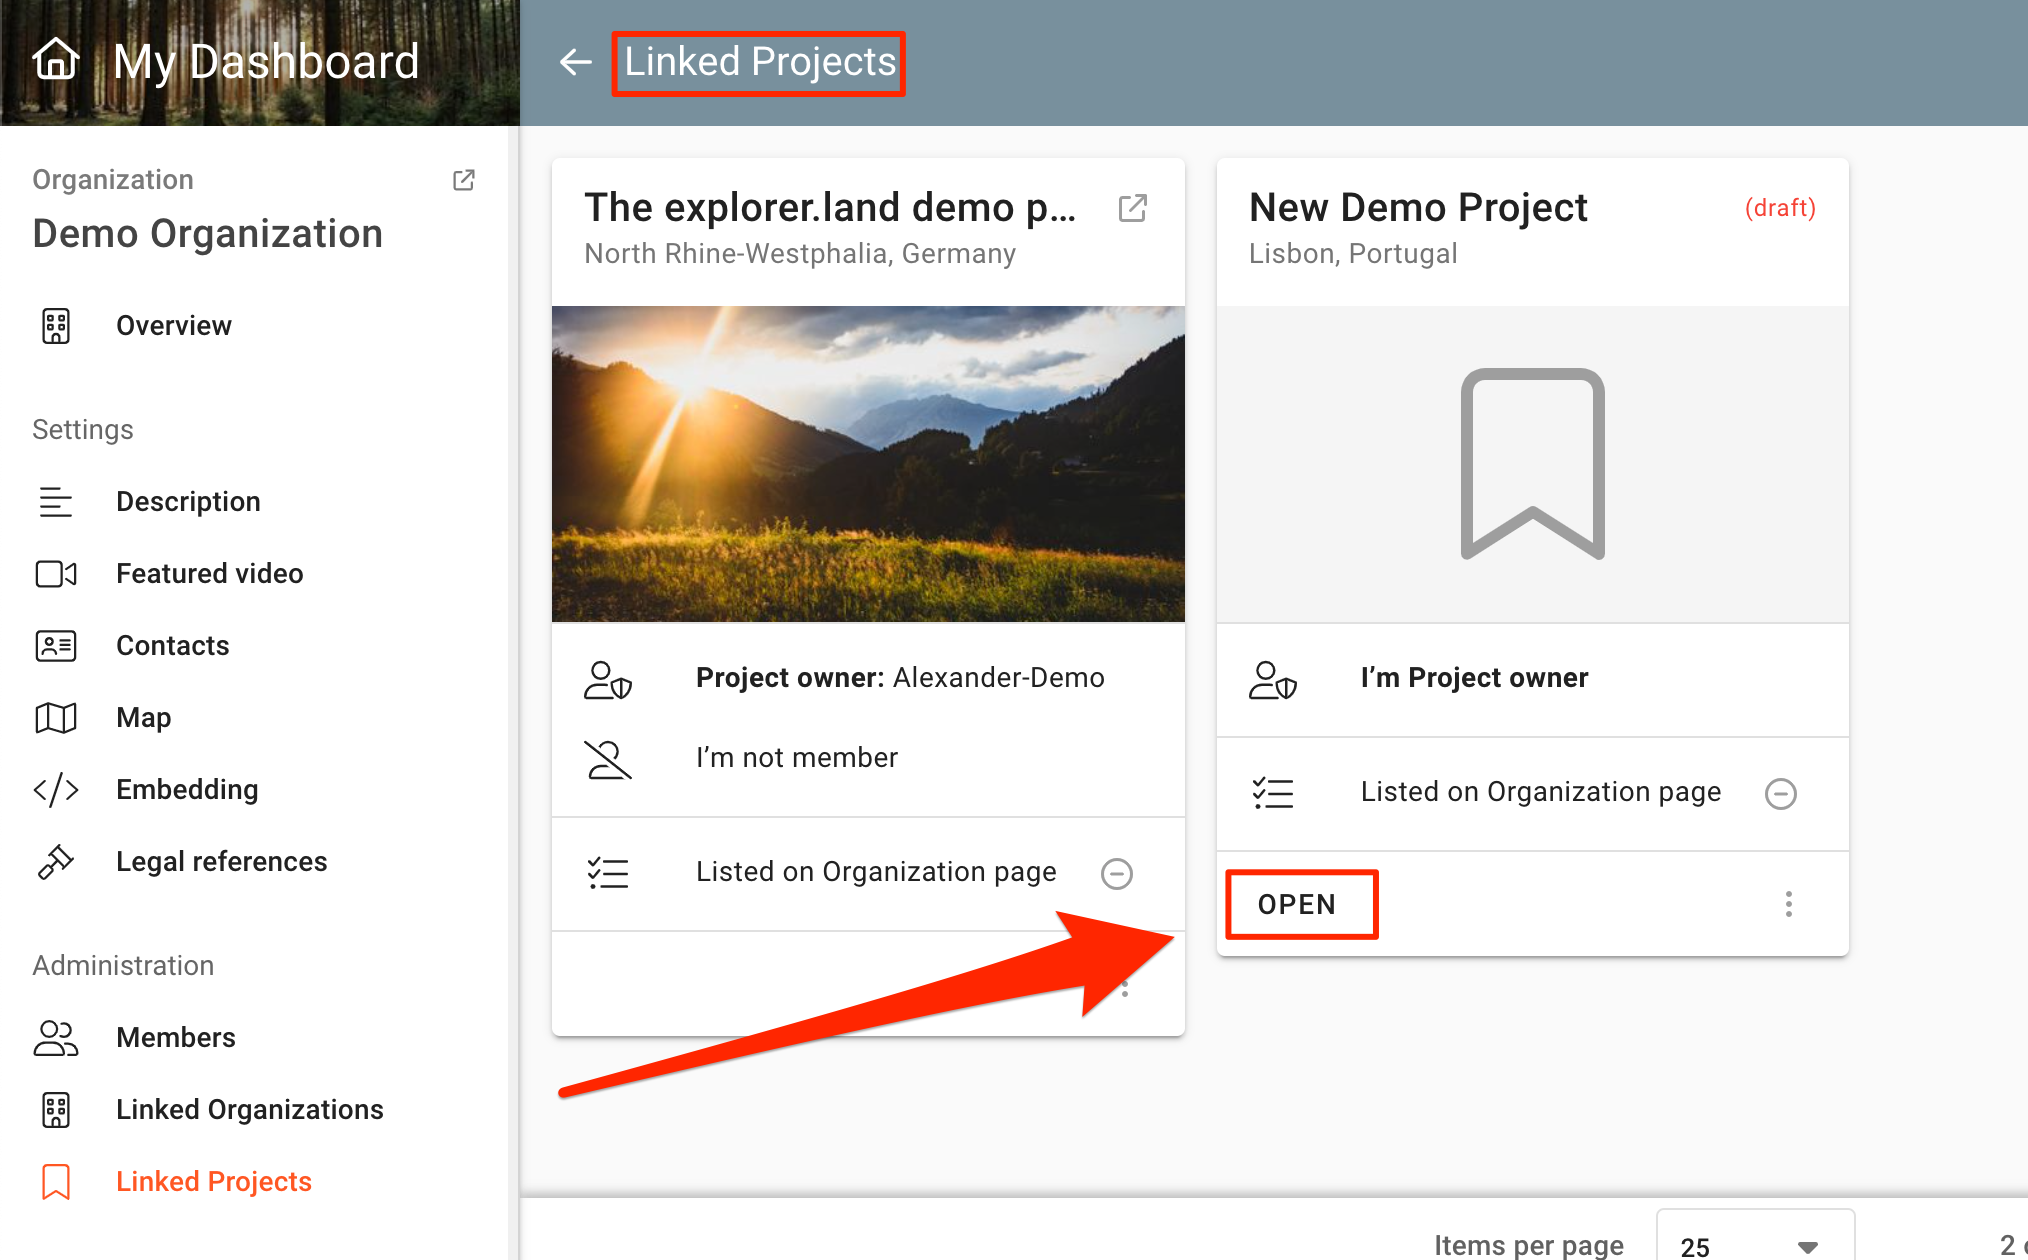Screen dimensions: 2028x1260
Task: Click the home icon beside My Dashboard
Action: 56,60
